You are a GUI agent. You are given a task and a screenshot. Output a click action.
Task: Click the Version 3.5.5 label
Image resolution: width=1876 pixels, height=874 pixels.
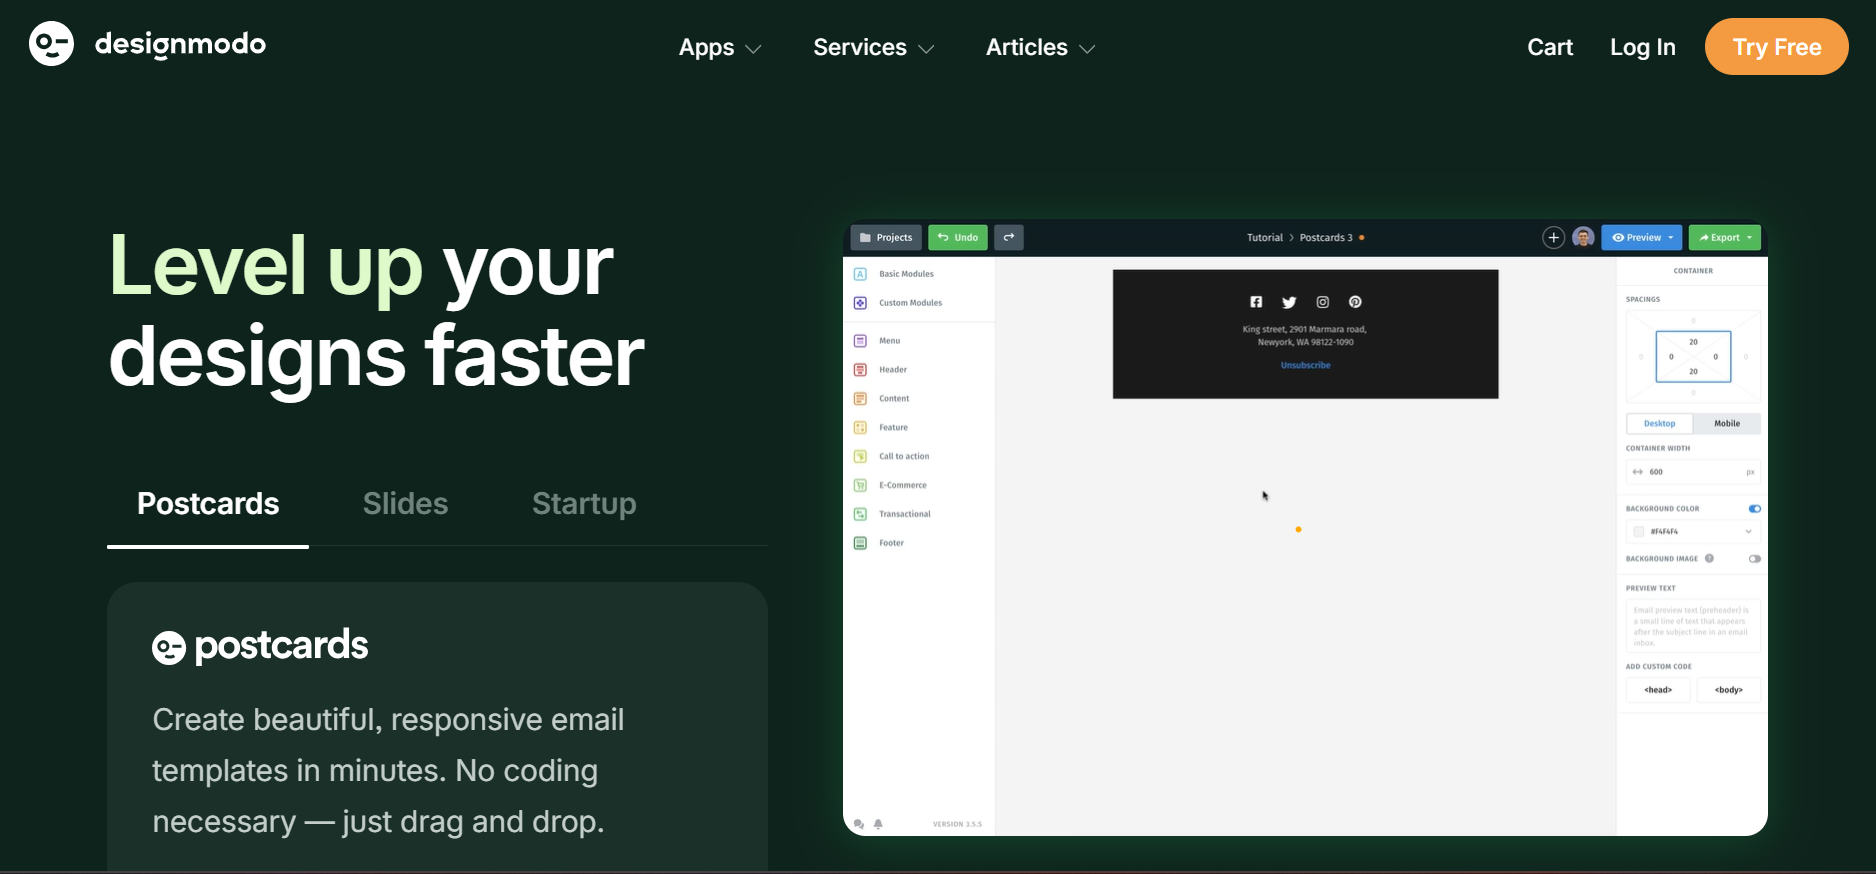(957, 825)
